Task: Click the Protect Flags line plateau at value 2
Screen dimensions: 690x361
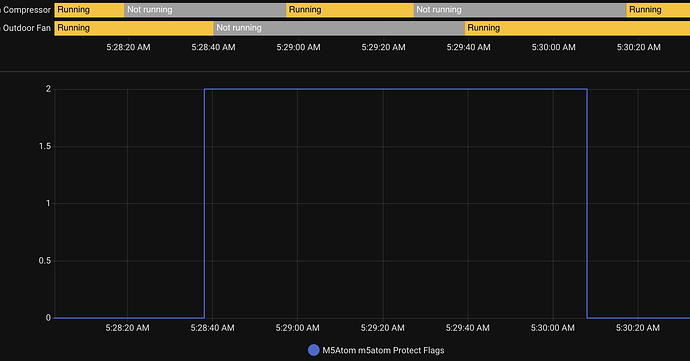Action: coord(396,89)
